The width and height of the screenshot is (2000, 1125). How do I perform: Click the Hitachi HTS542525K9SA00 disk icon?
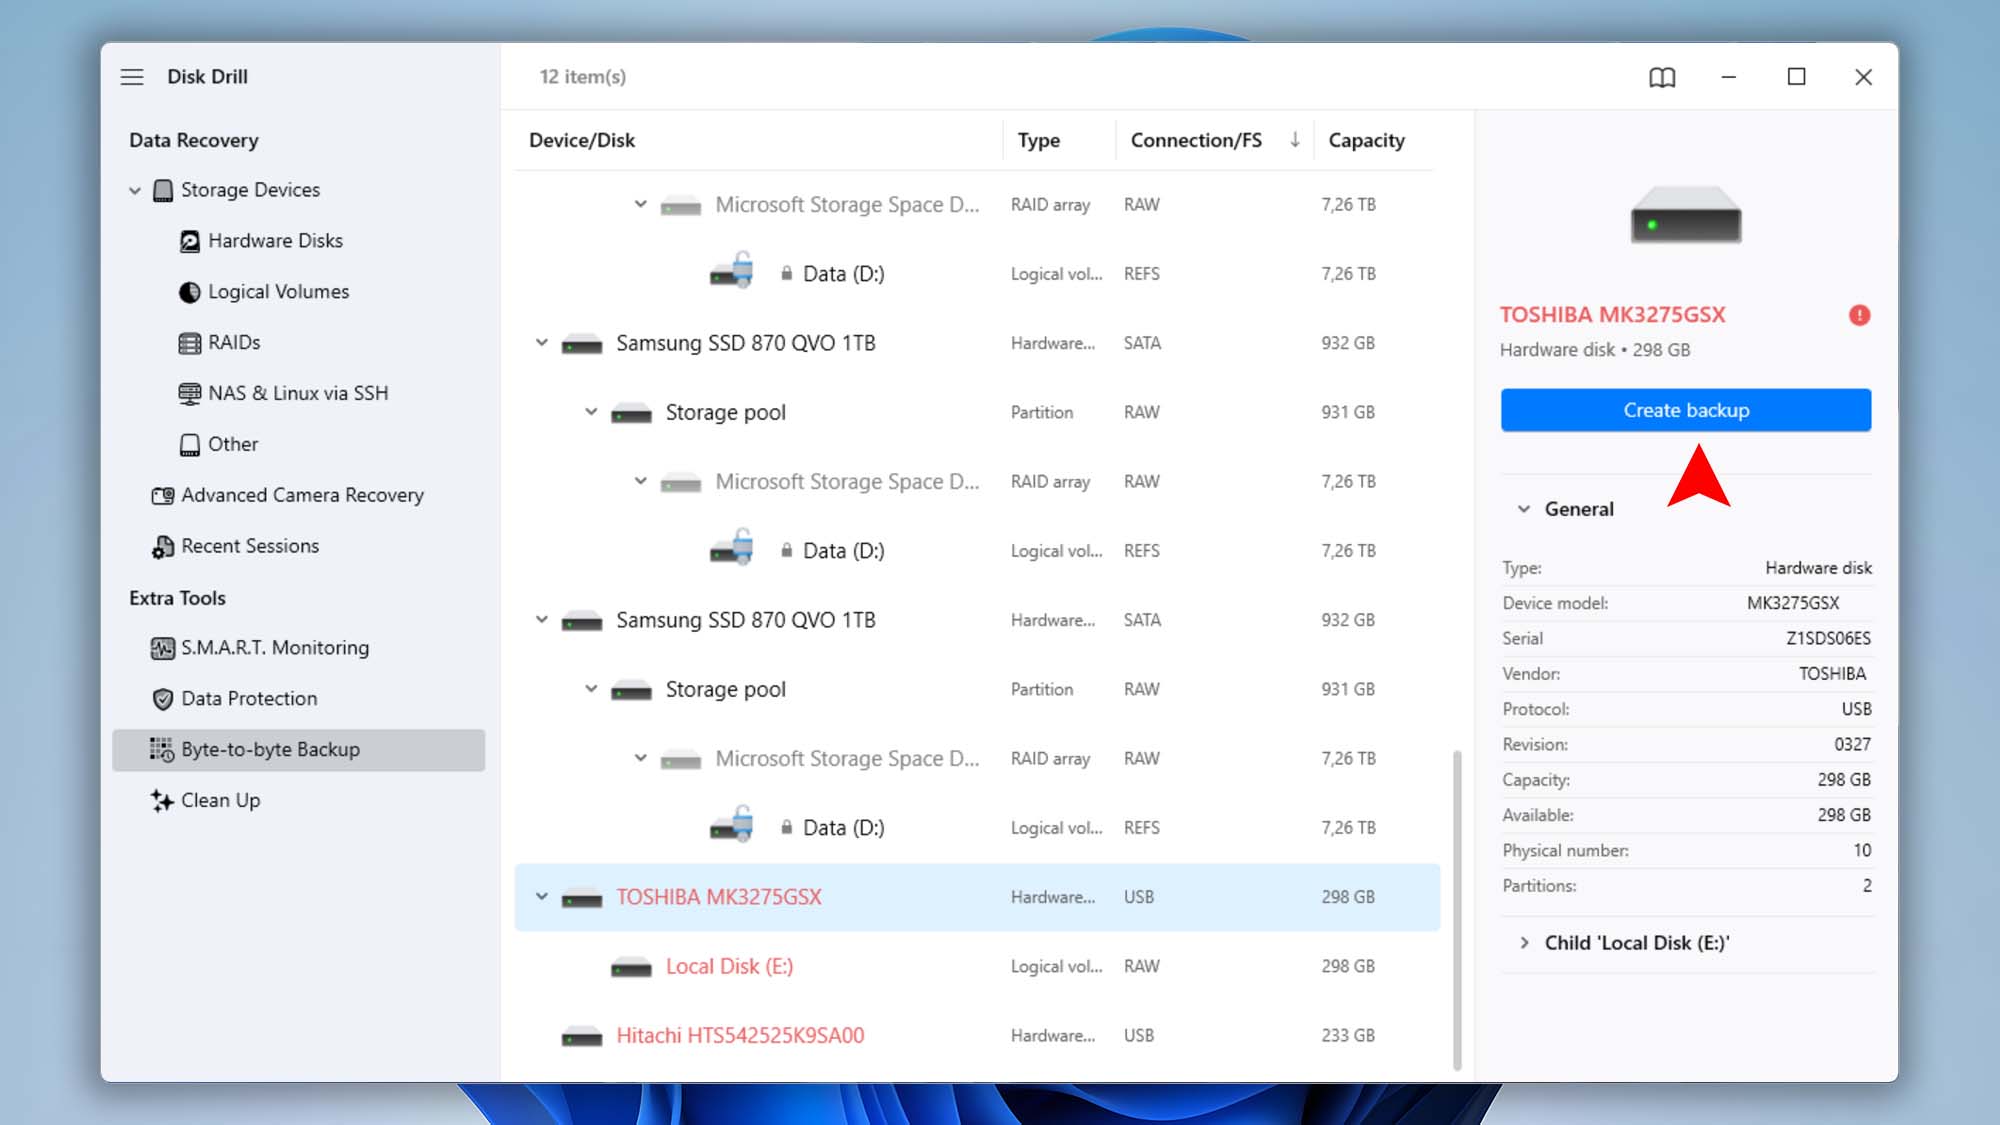tap(582, 1036)
